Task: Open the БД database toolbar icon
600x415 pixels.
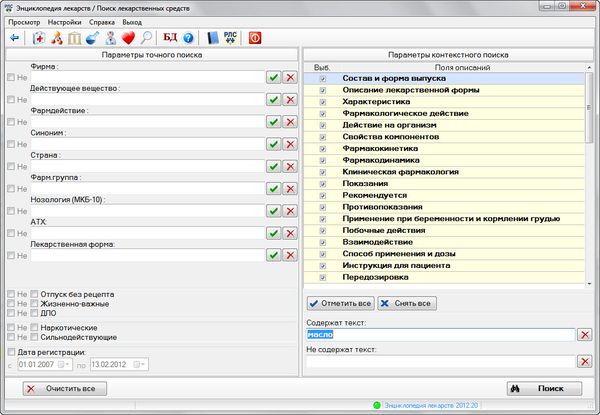Action: click(x=170, y=37)
